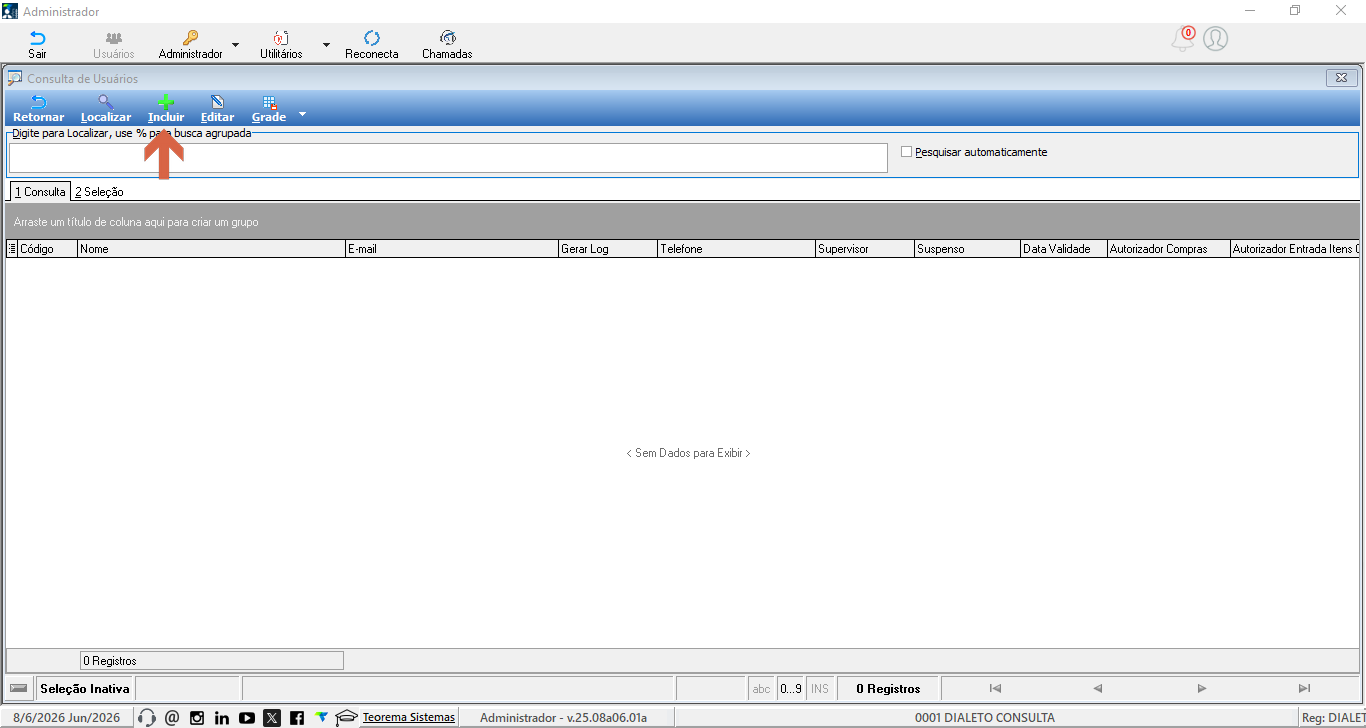
Task: Sort by the Código column header
Action: click(x=48, y=249)
